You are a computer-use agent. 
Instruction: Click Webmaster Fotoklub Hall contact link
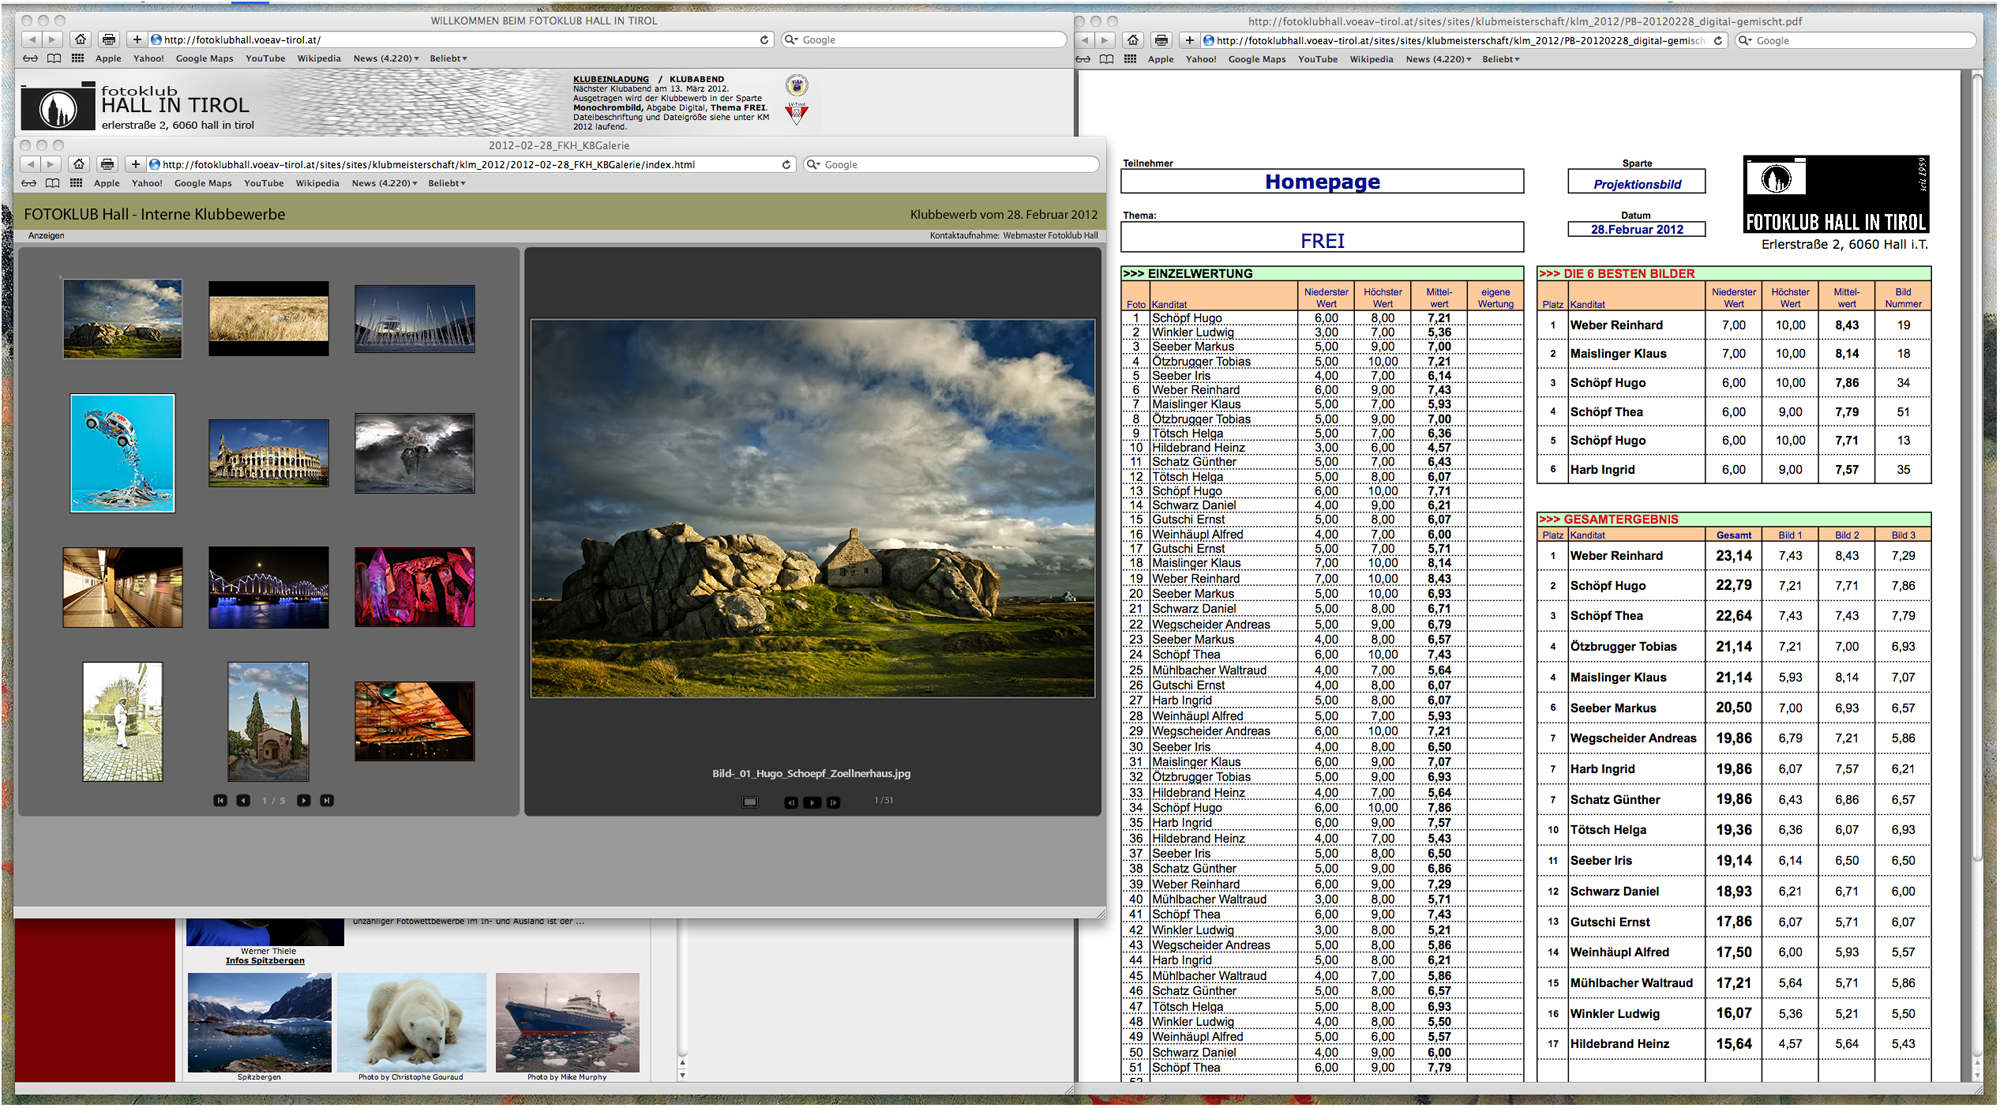coord(1050,236)
